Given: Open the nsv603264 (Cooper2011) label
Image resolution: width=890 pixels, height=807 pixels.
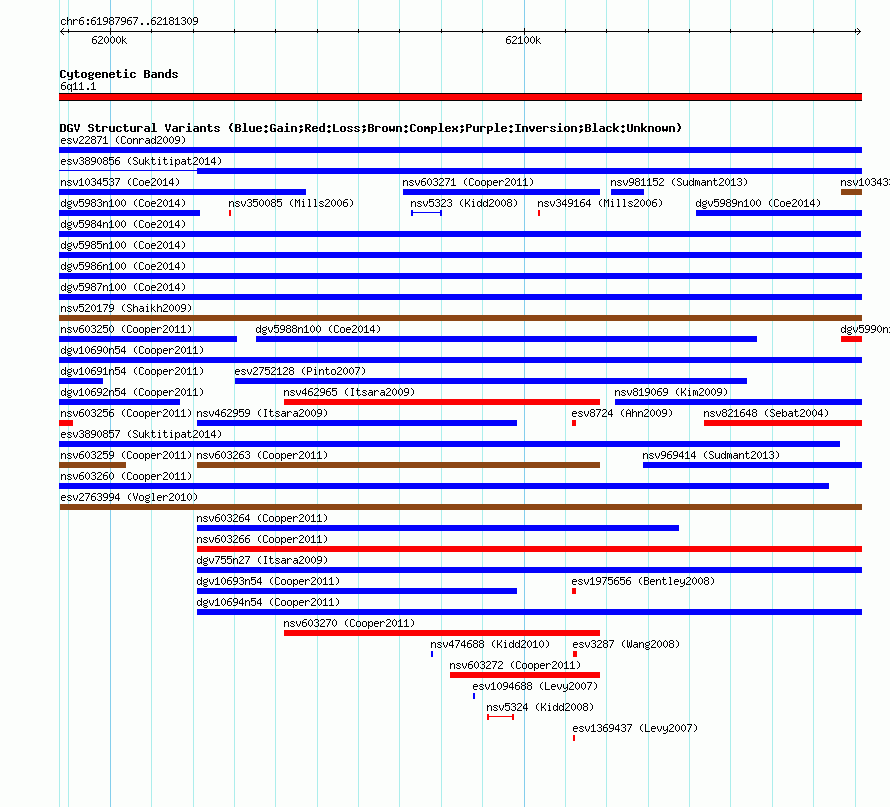Looking at the screenshot, I should tap(262, 518).
